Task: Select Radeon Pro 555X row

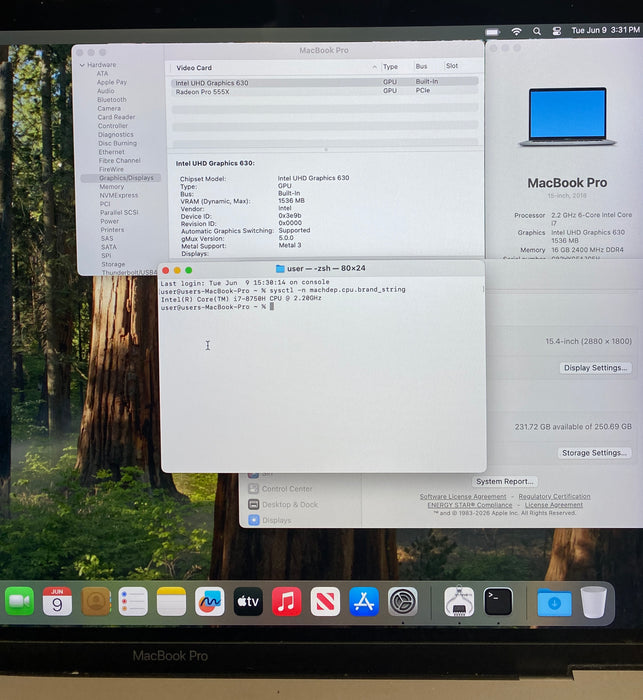Action: point(324,91)
